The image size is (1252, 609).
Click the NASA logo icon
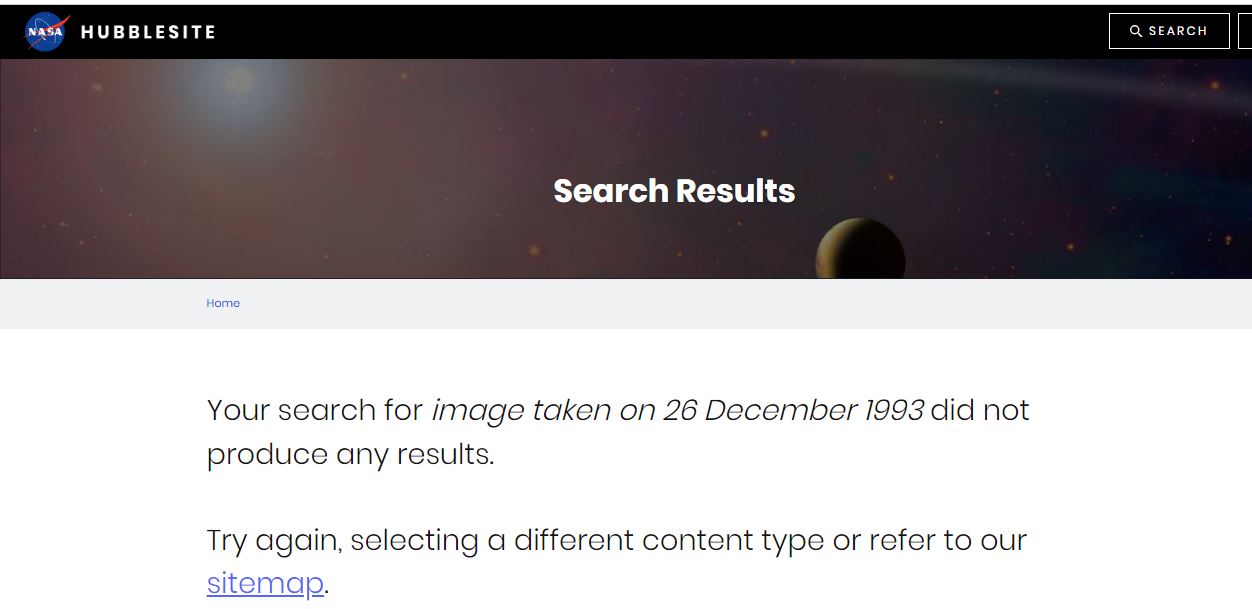(x=45, y=31)
